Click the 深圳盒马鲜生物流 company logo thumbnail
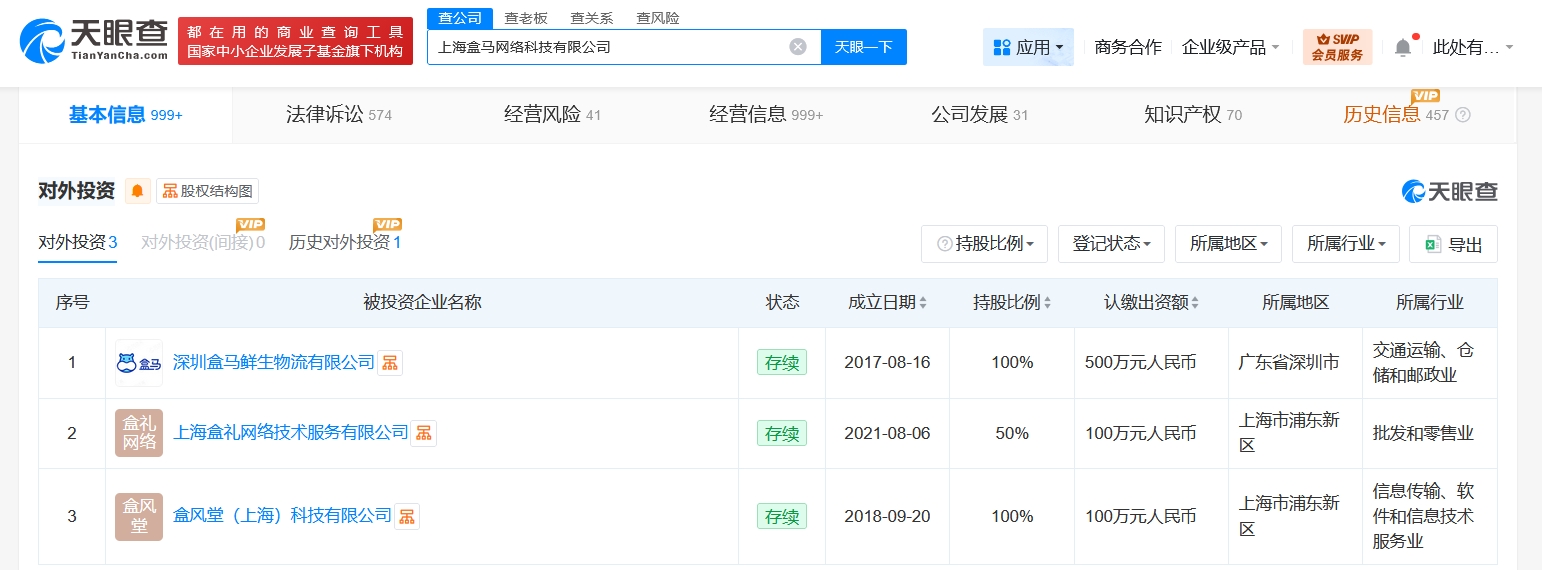 [x=139, y=363]
